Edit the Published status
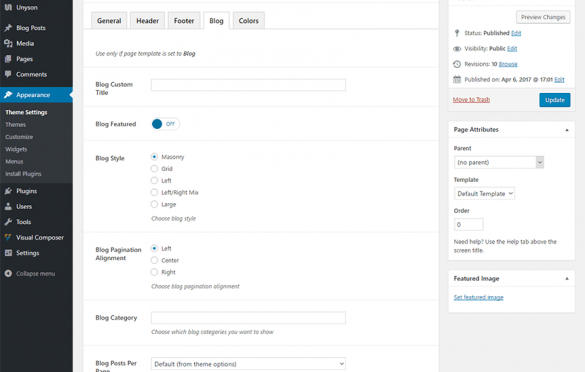 pos(516,33)
